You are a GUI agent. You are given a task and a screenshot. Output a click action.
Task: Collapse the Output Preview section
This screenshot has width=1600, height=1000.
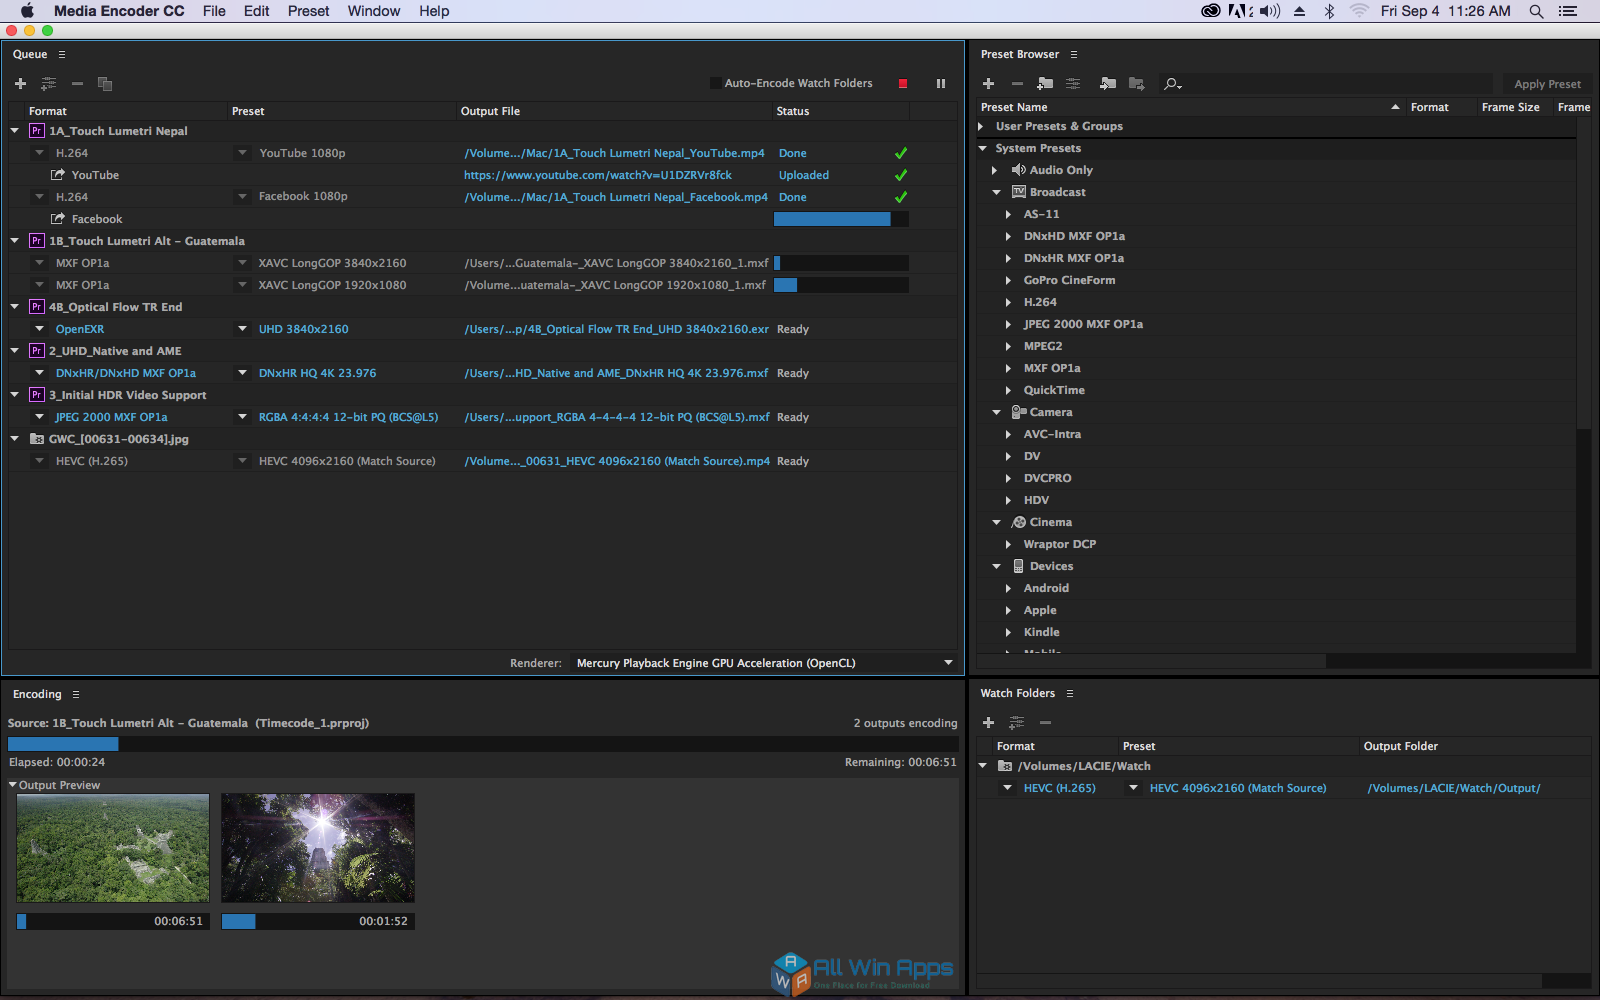tap(13, 785)
